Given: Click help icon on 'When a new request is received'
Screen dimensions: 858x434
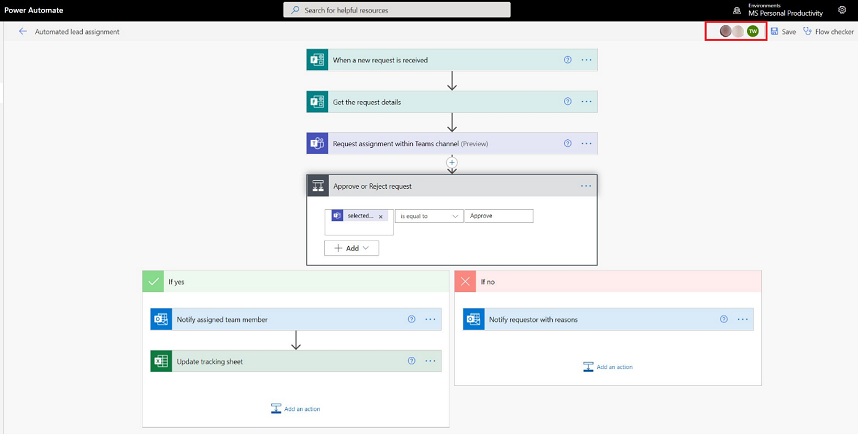Looking at the screenshot, I should (568, 60).
